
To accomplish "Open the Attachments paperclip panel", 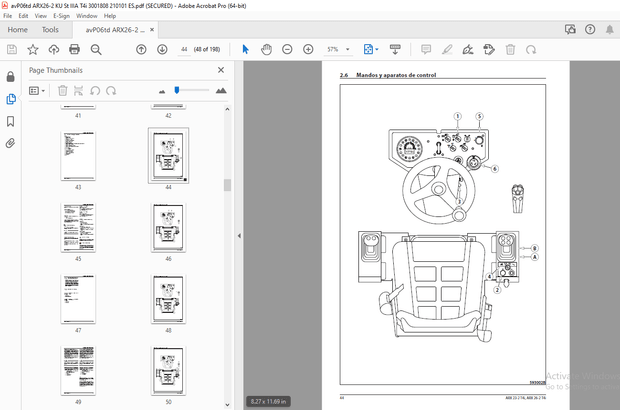I will 11,144.
